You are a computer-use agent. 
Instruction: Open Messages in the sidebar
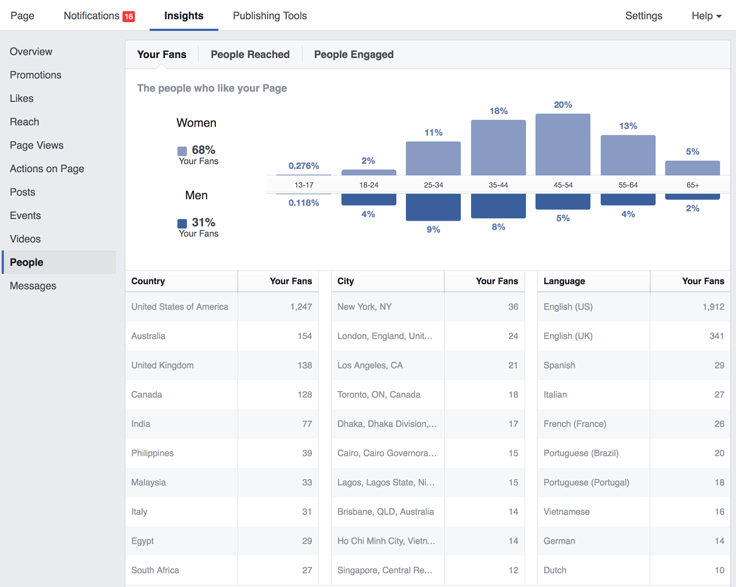point(33,286)
